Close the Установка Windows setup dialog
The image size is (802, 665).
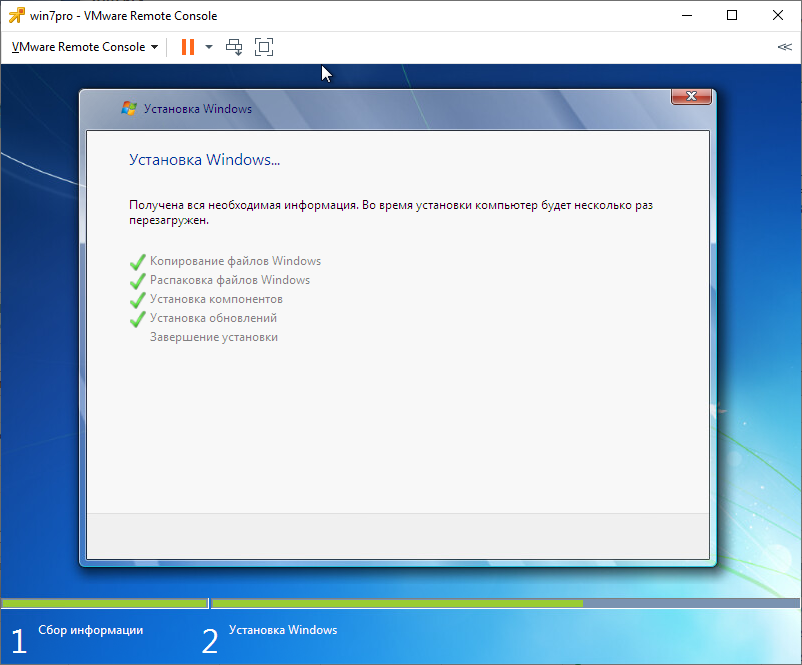tap(691, 96)
